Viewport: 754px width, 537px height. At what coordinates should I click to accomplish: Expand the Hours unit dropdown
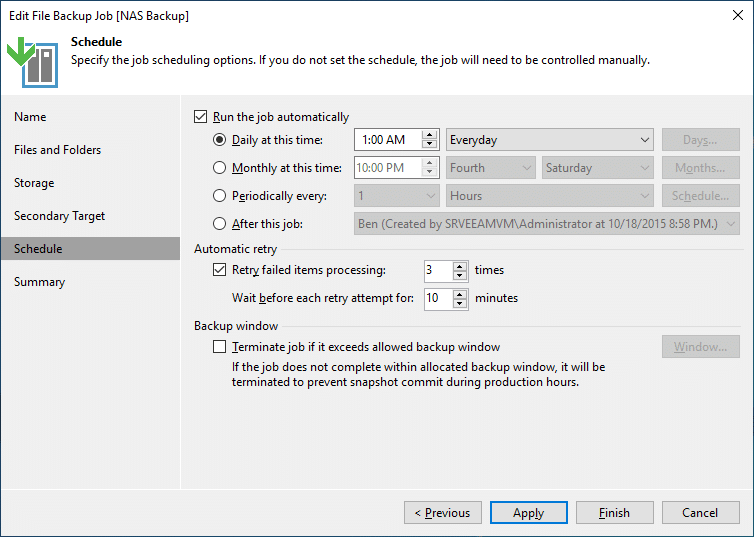click(x=550, y=196)
